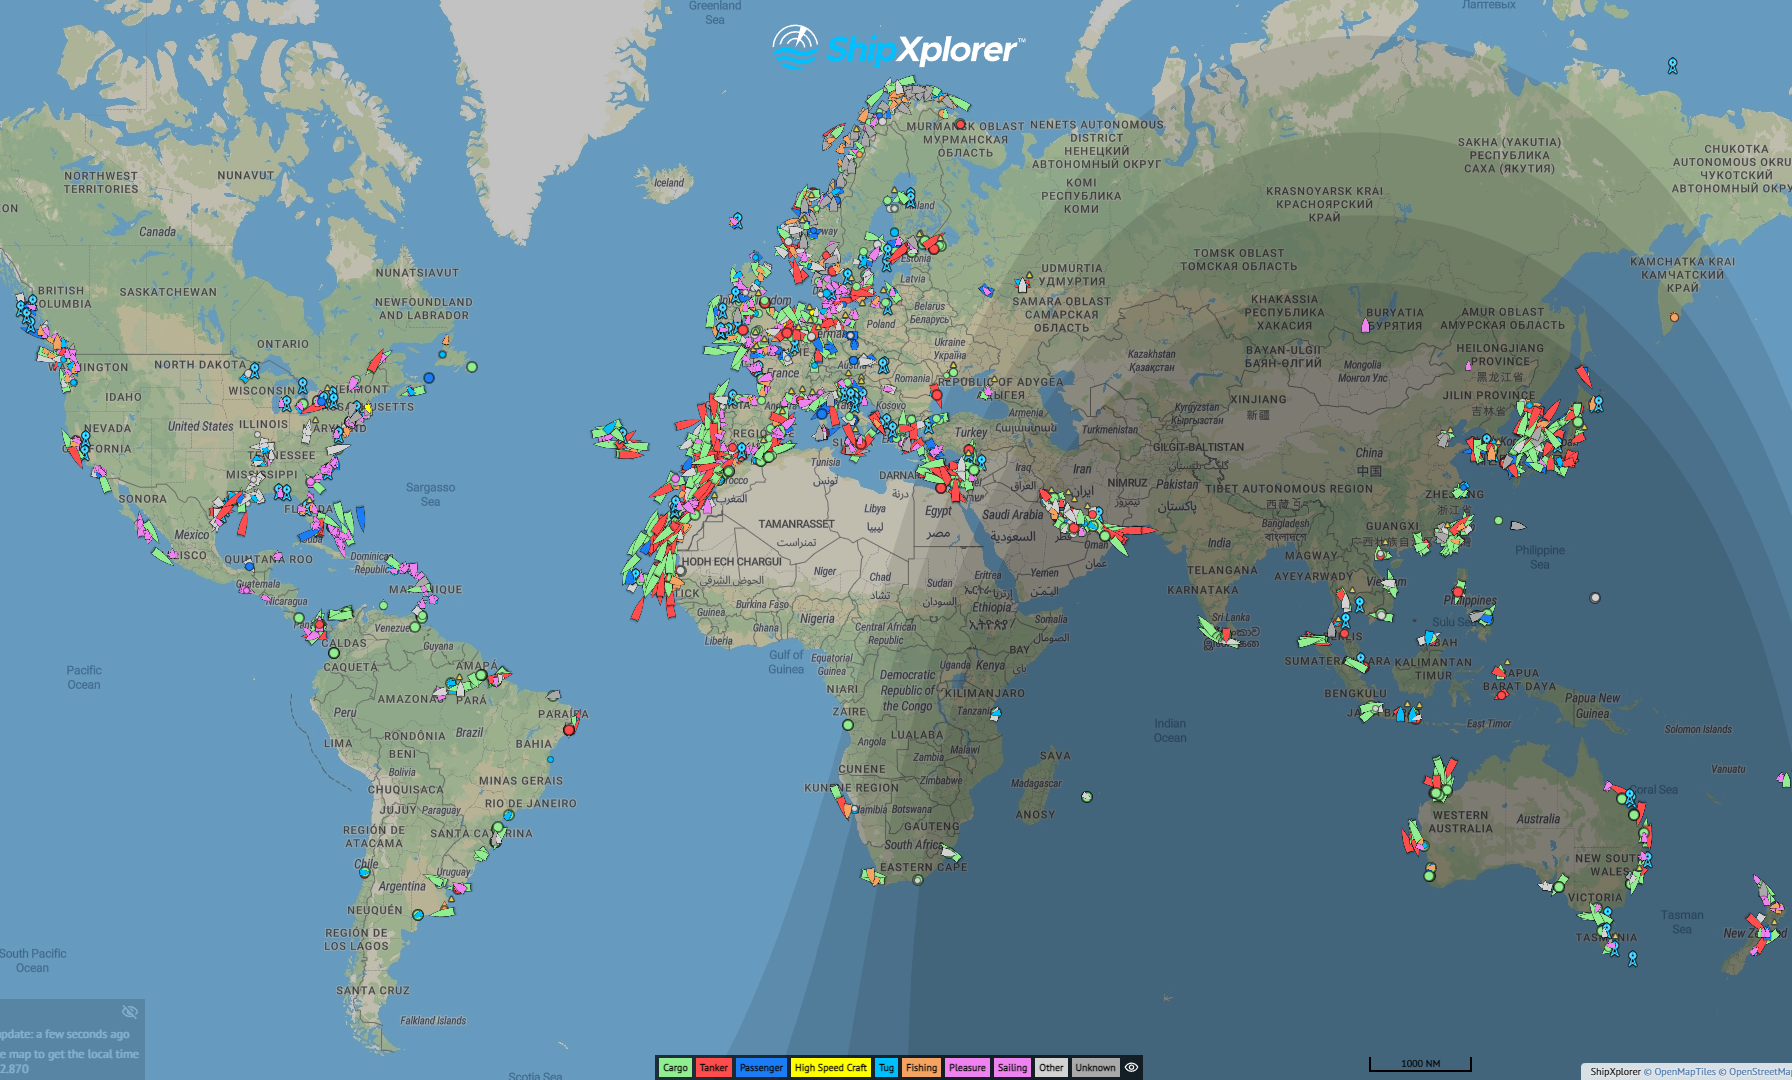This screenshot has height=1080, width=1792.
Task: Toggle the Tanker ship filter
Action: (713, 1067)
